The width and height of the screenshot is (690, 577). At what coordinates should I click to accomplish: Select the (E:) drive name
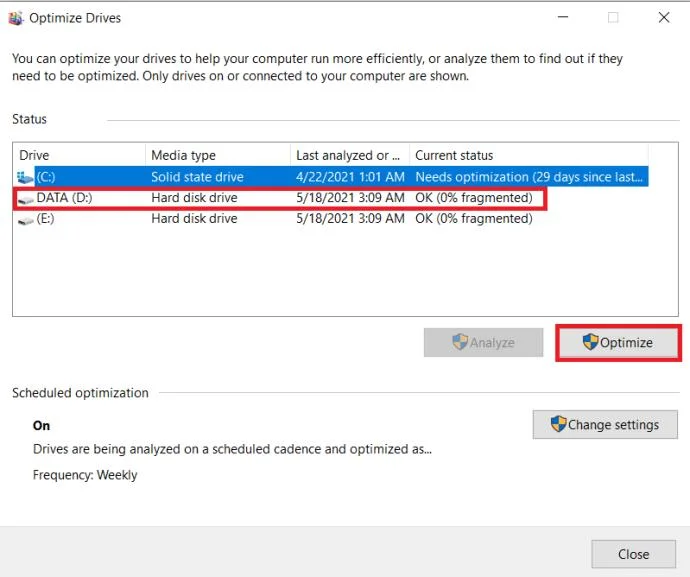45,218
